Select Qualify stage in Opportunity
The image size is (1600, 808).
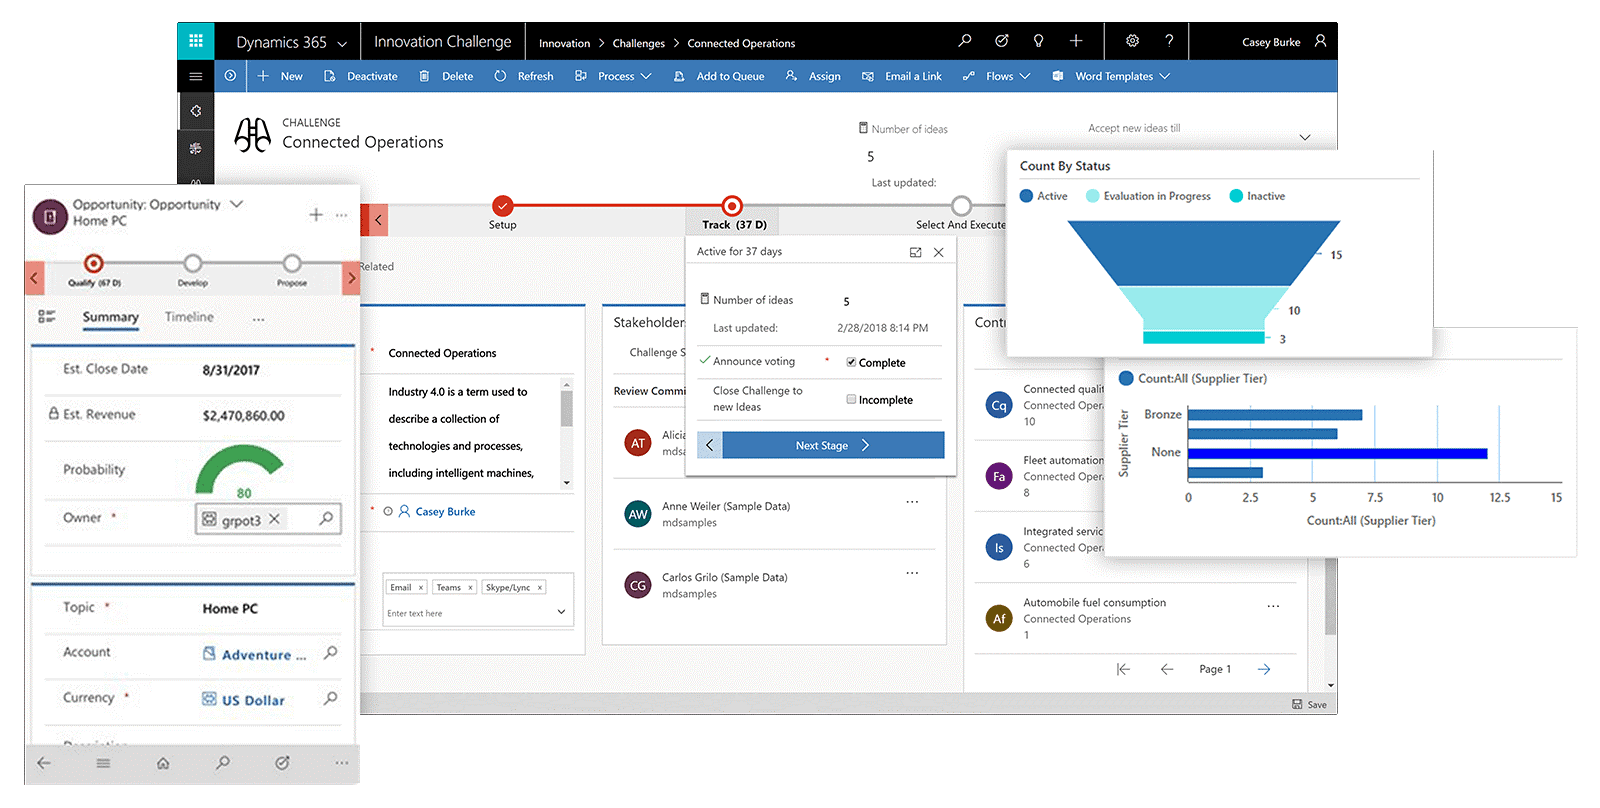pos(93,263)
